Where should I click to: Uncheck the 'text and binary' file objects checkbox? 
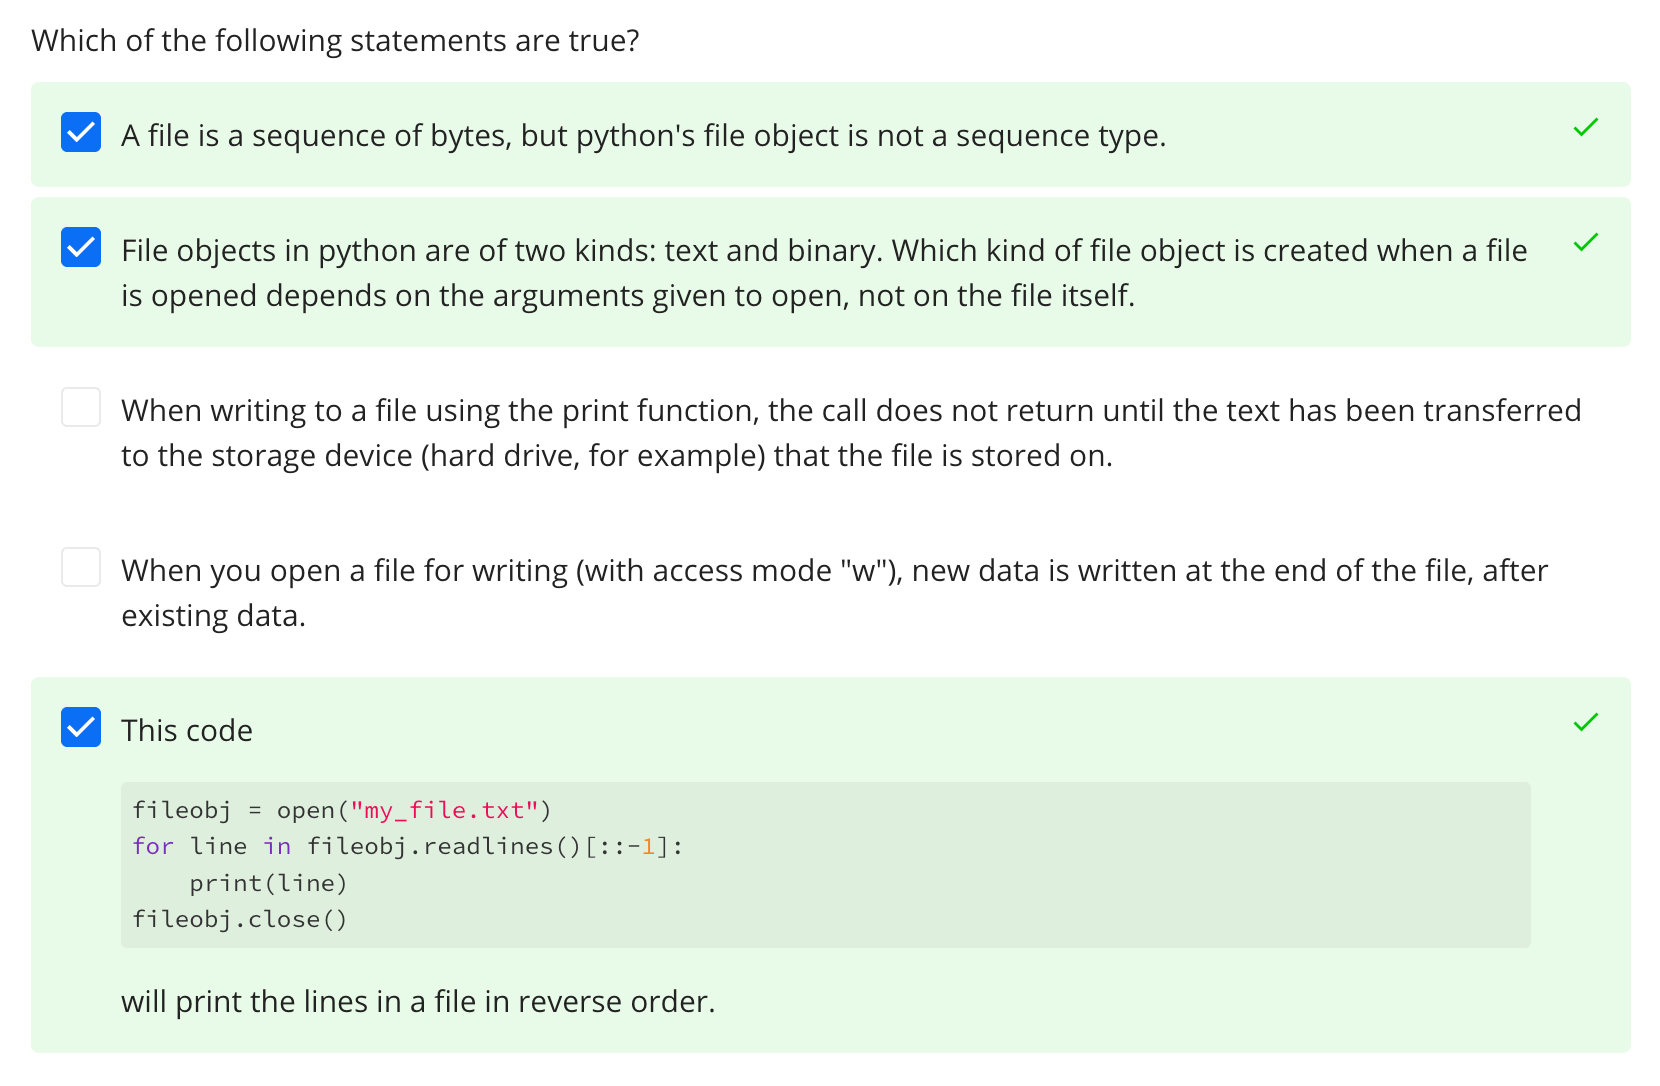[x=81, y=247]
